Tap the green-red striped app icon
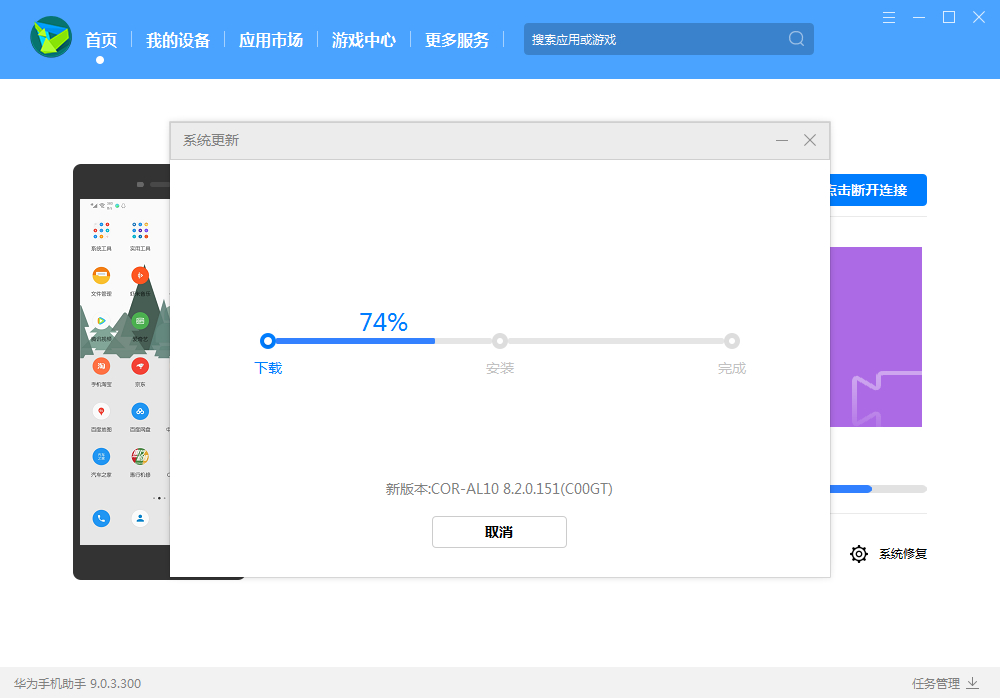 coord(140,457)
